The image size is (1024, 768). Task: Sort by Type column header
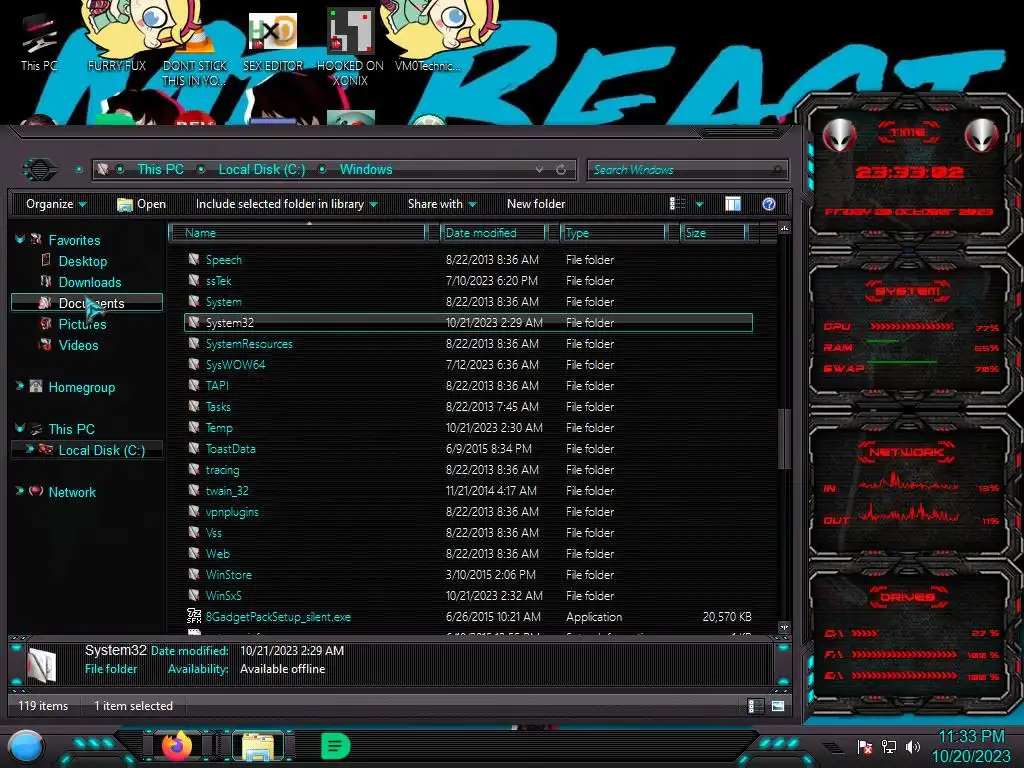pyautogui.click(x=613, y=233)
